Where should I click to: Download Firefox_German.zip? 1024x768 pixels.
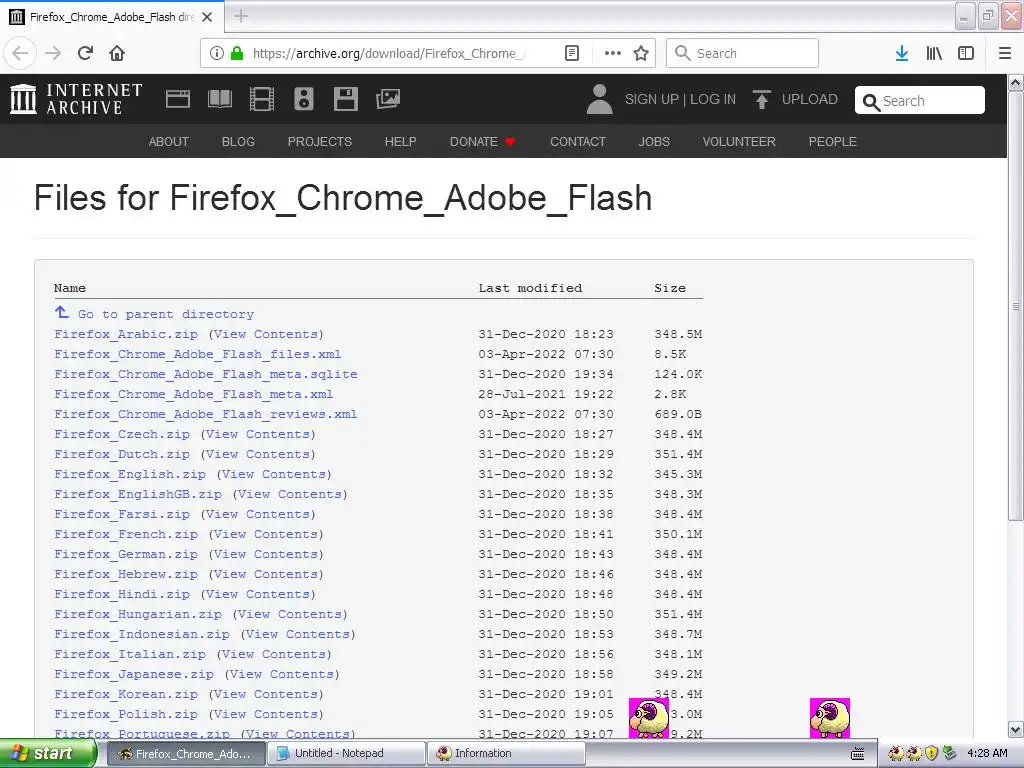point(125,554)
